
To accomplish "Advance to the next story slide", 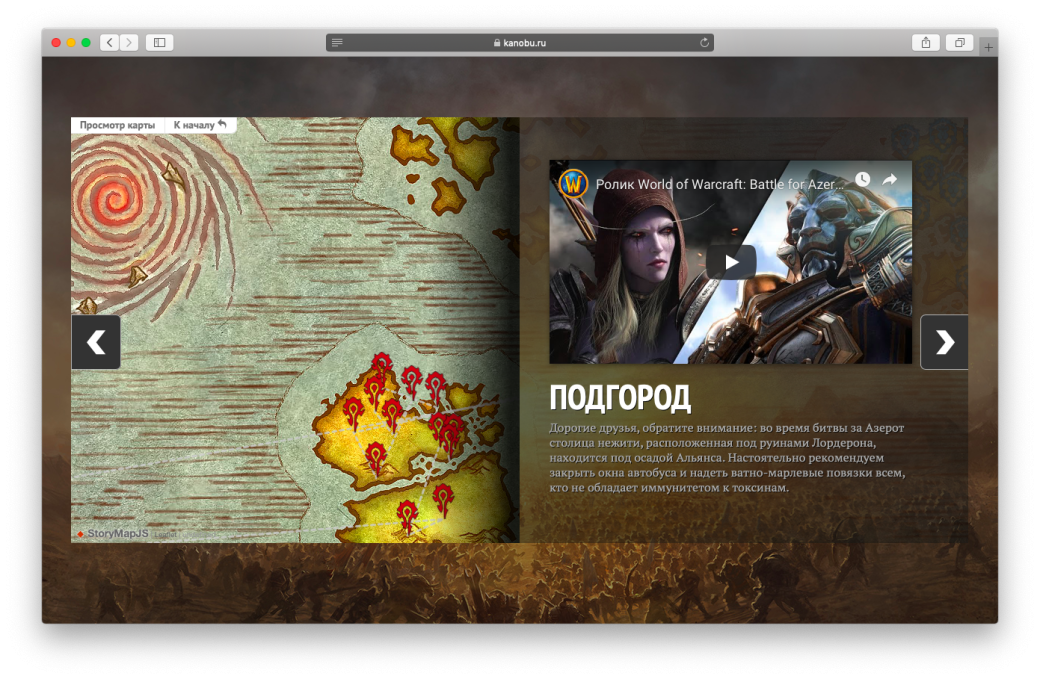I will tap(944, 341).
